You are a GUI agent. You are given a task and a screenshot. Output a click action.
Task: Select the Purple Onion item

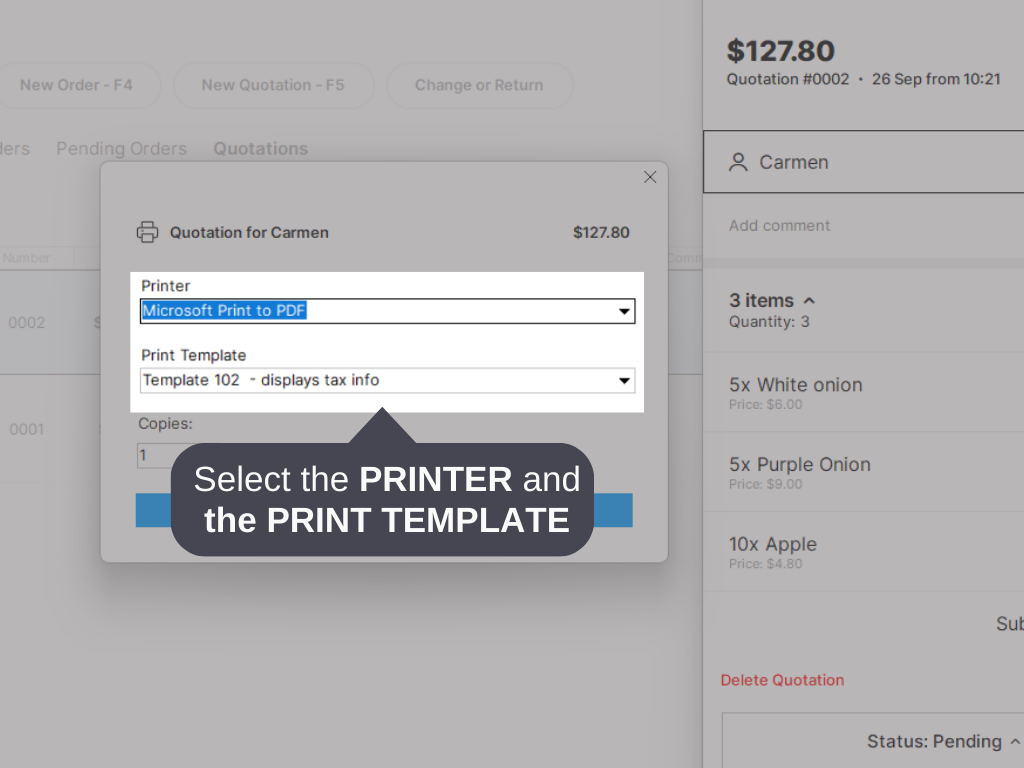coord(860,472)
